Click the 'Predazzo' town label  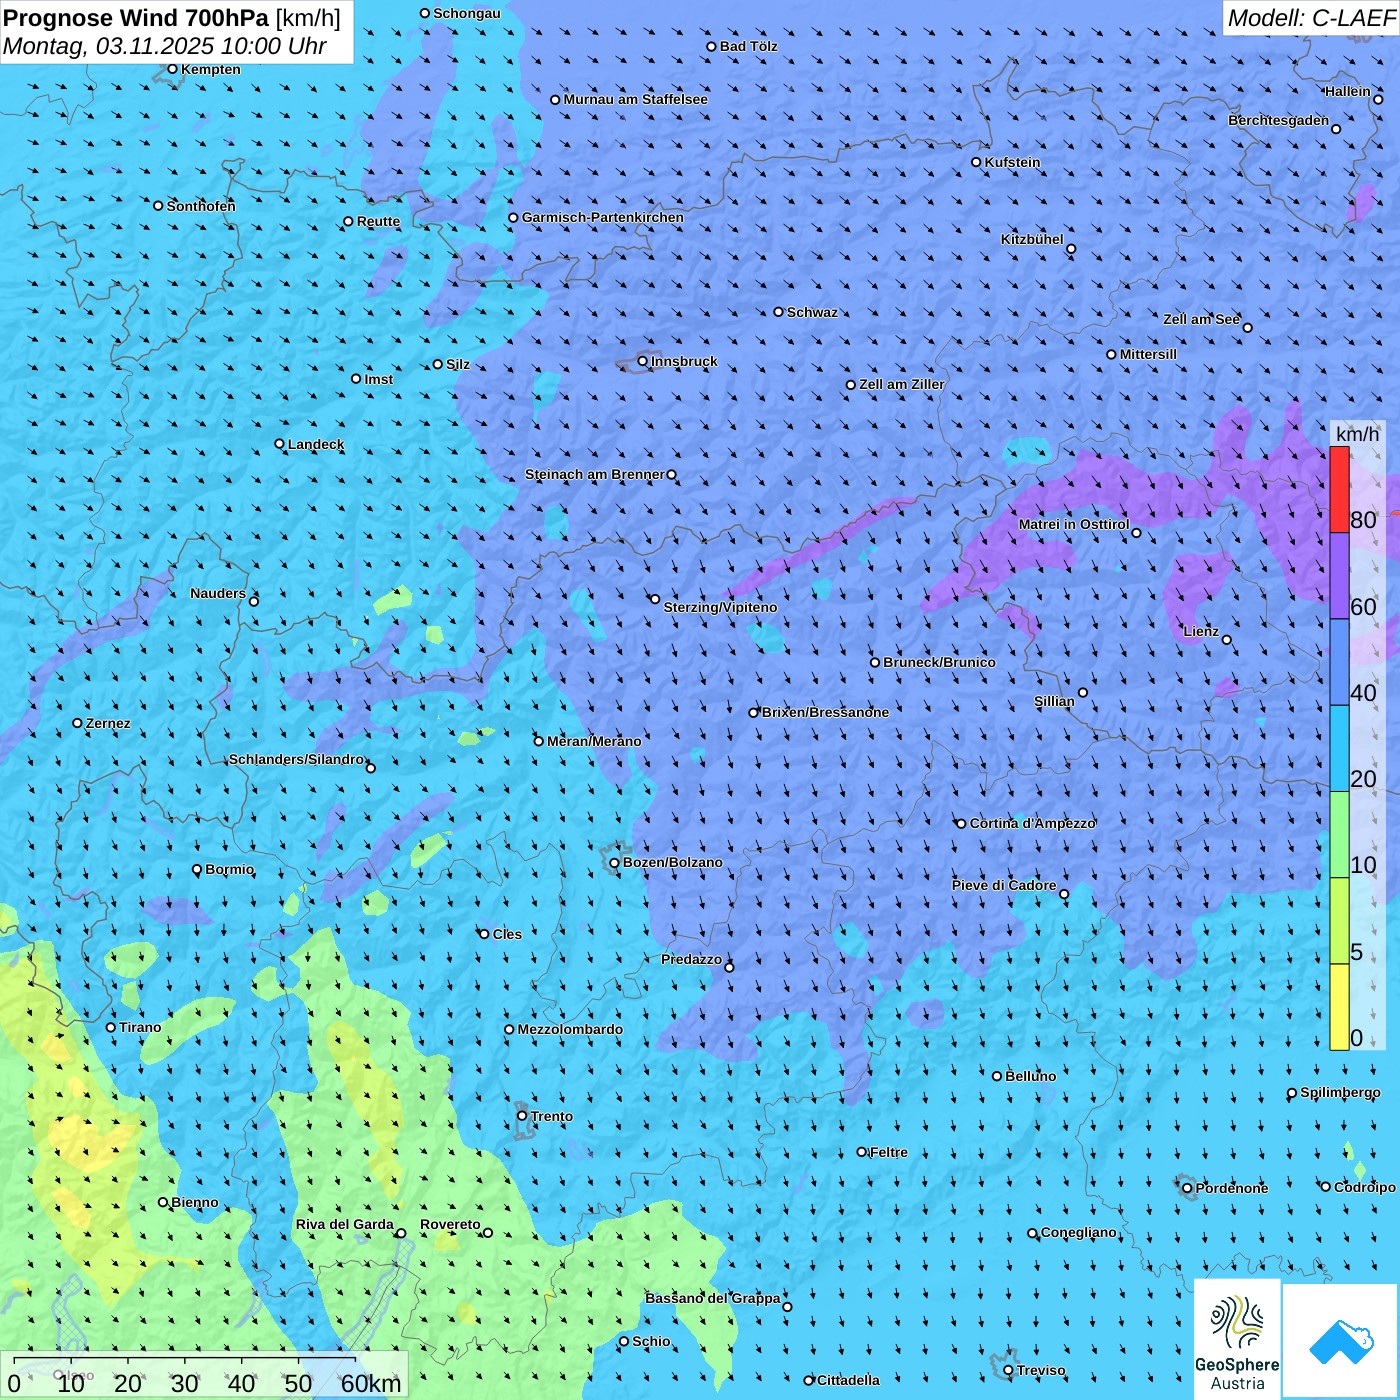tap(691, 959)
